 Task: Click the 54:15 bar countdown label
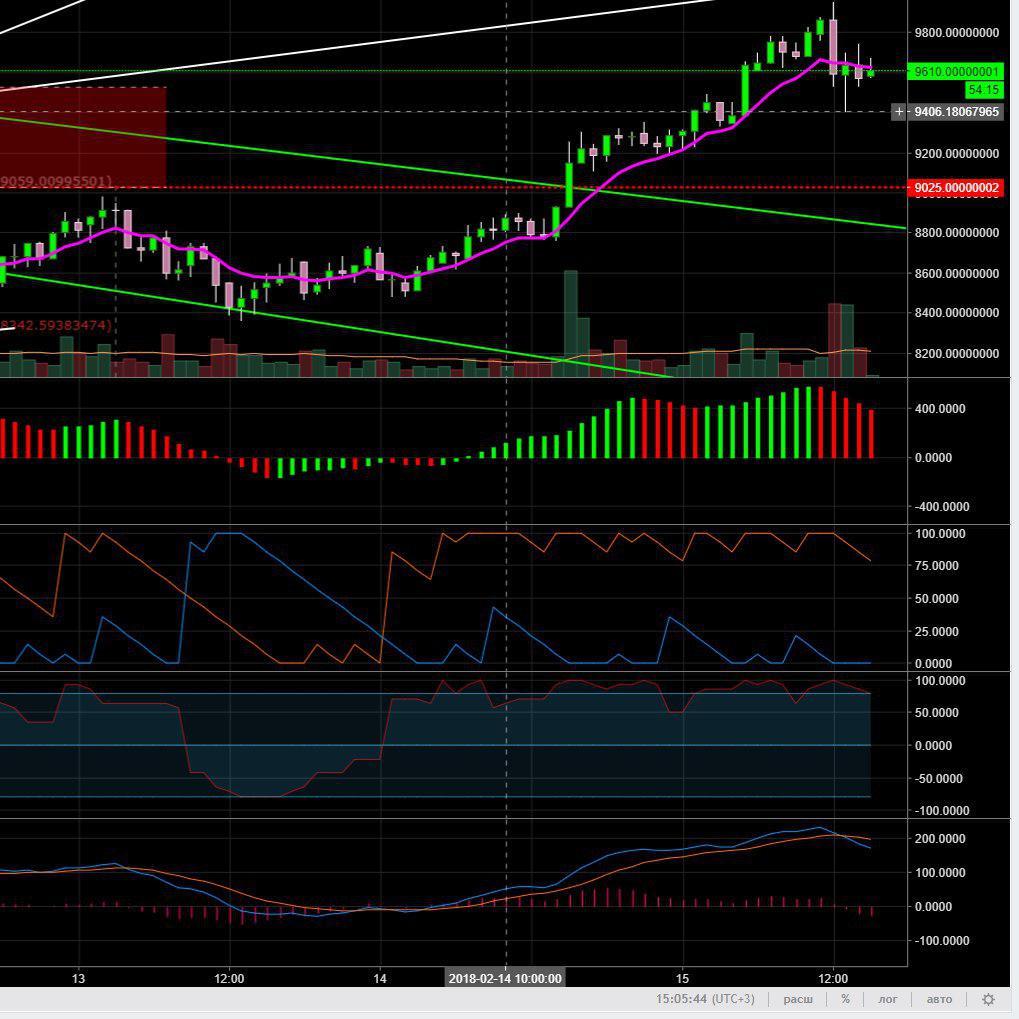pos(984,90)
